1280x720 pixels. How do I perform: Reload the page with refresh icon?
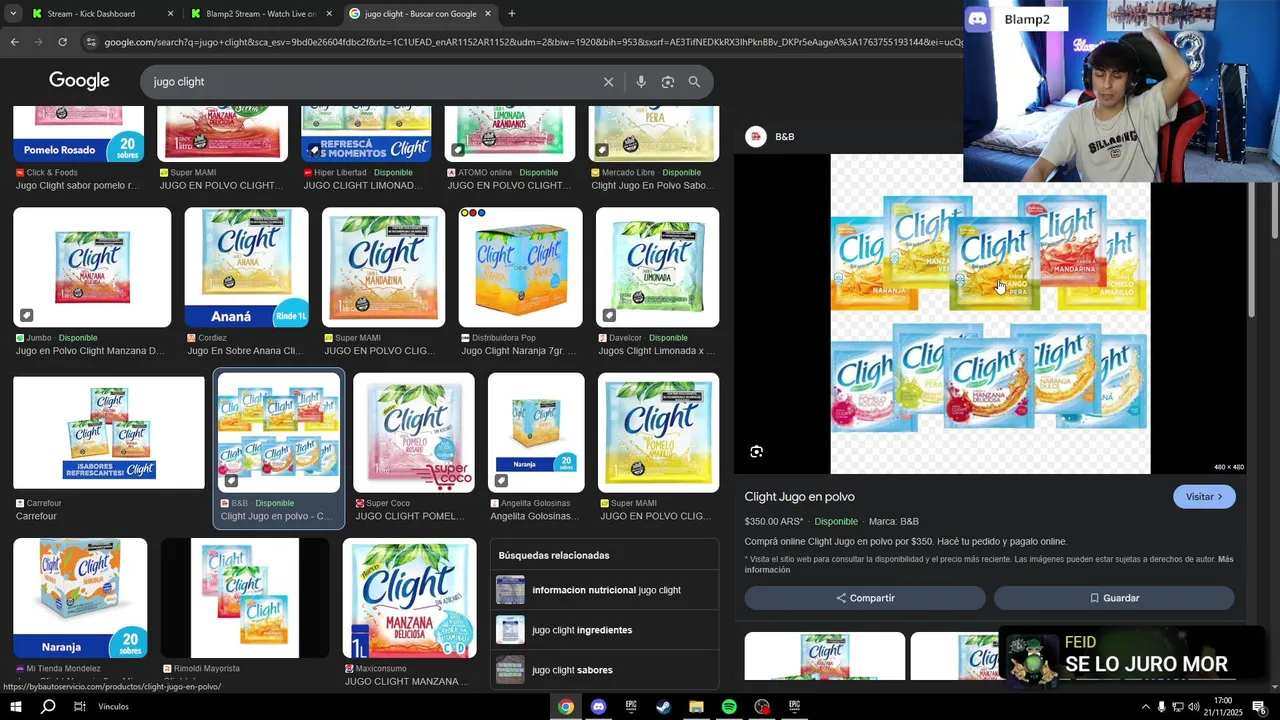coord(62,42)
